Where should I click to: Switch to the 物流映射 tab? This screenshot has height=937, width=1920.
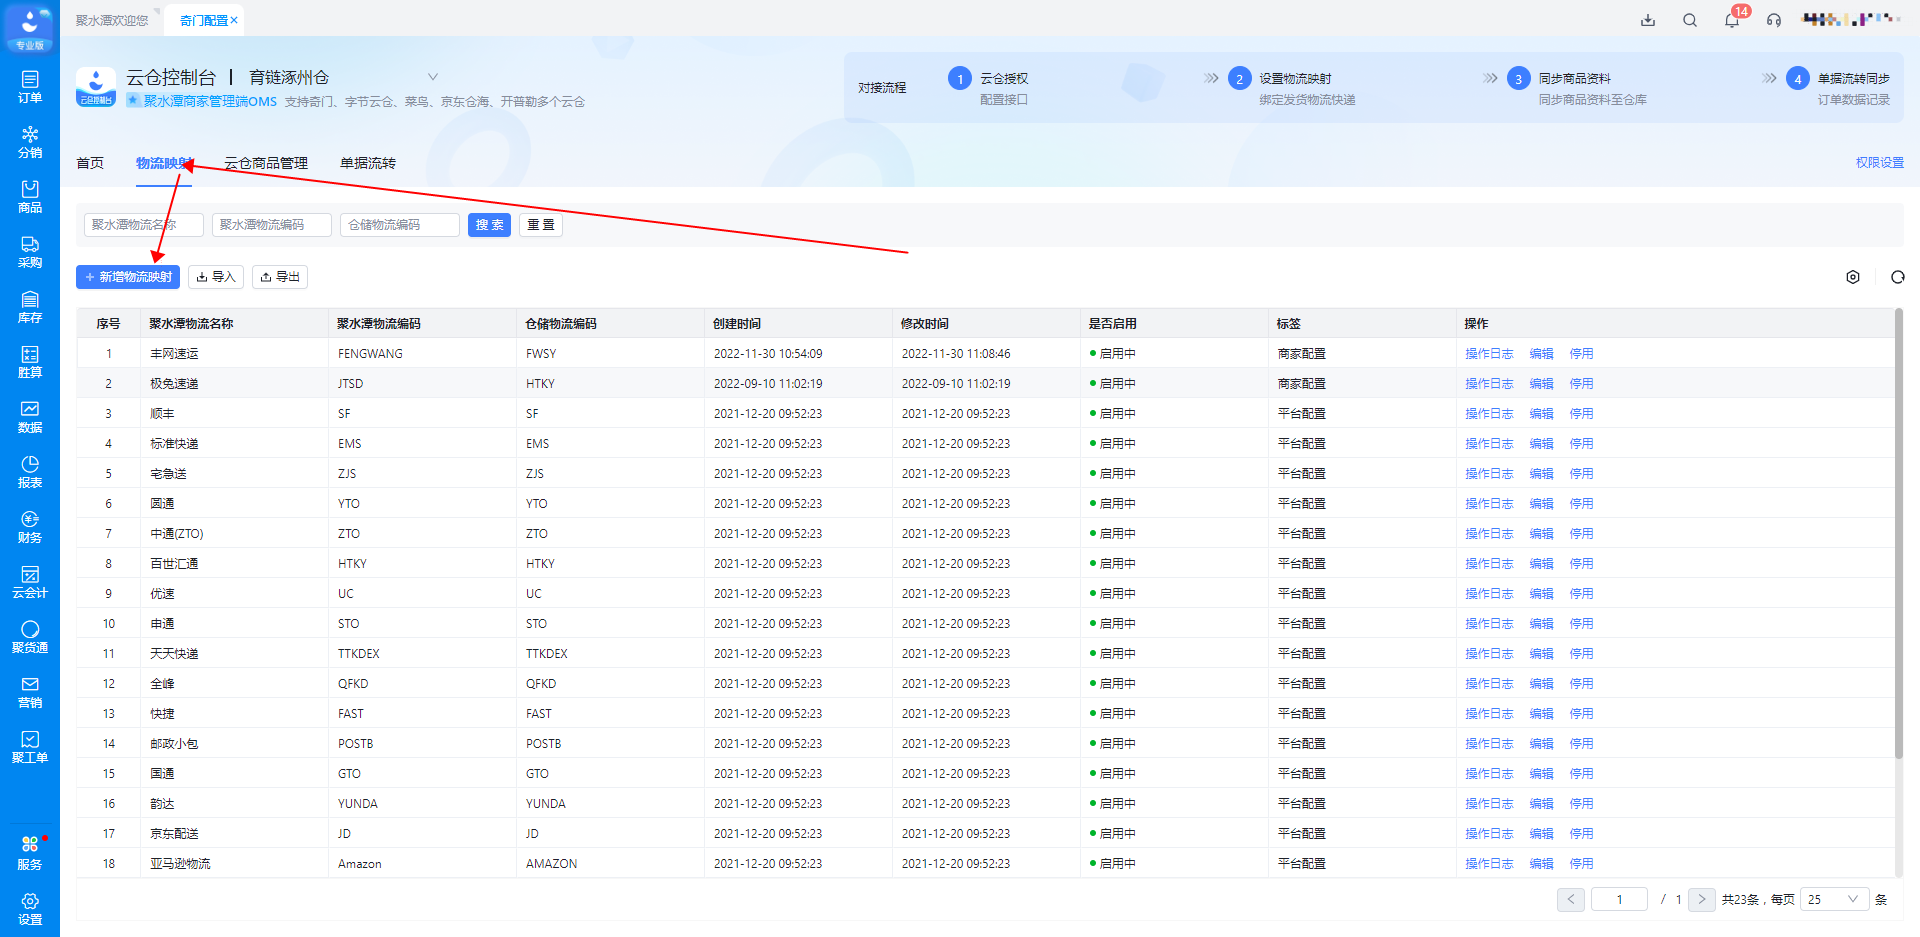(x=164, y=163)
